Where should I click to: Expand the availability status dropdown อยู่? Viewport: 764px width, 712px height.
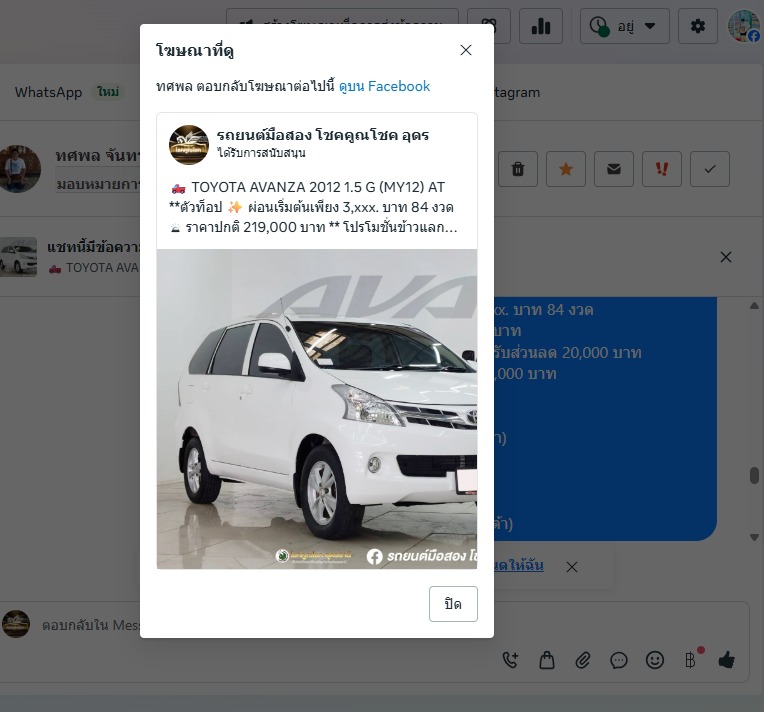[625, 26]
